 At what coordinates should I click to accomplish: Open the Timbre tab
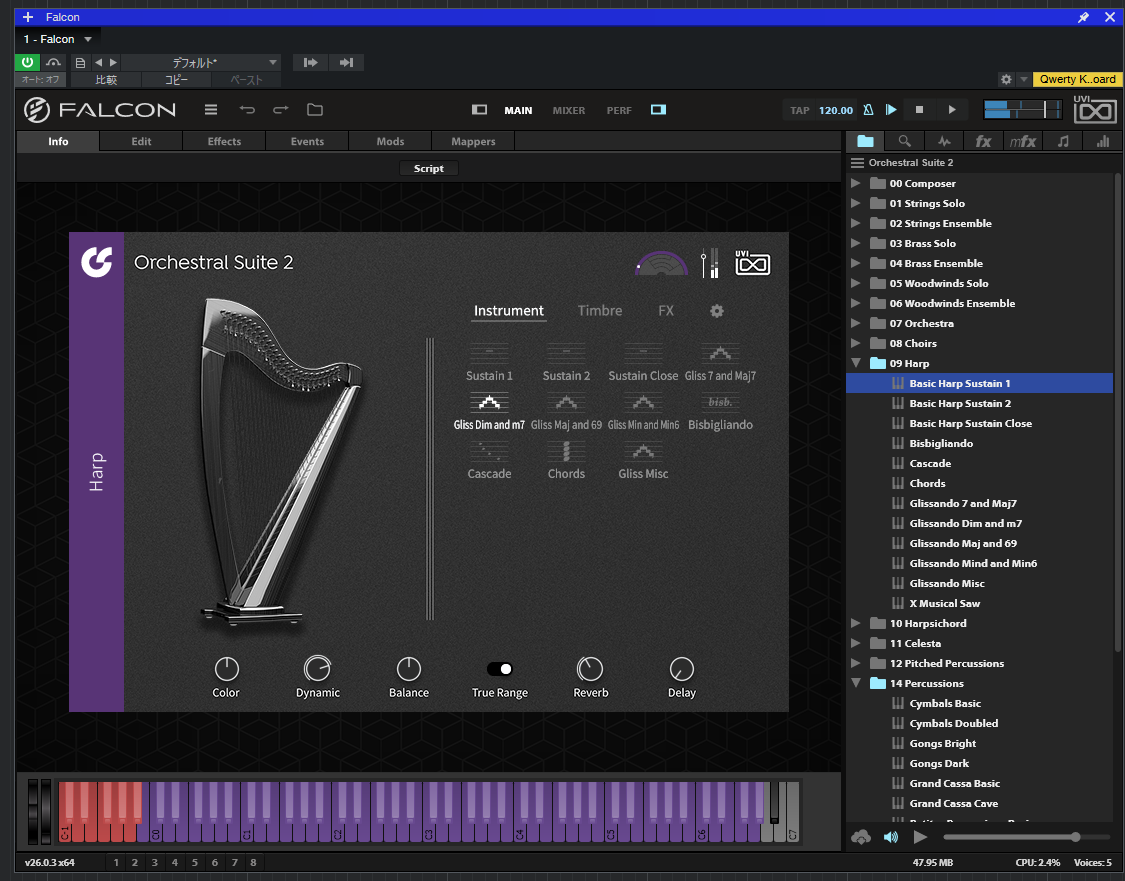pos(600,311)
